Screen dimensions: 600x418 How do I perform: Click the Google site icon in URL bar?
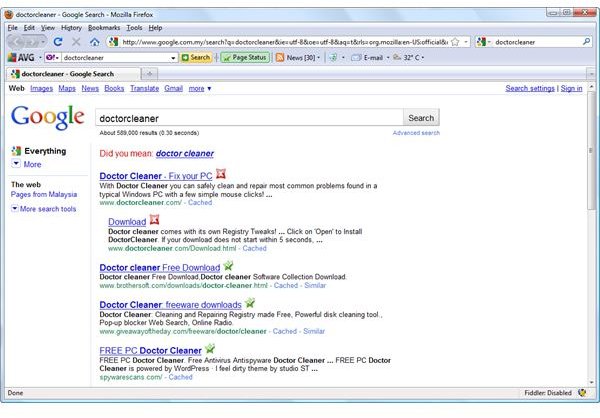[113, 42]
